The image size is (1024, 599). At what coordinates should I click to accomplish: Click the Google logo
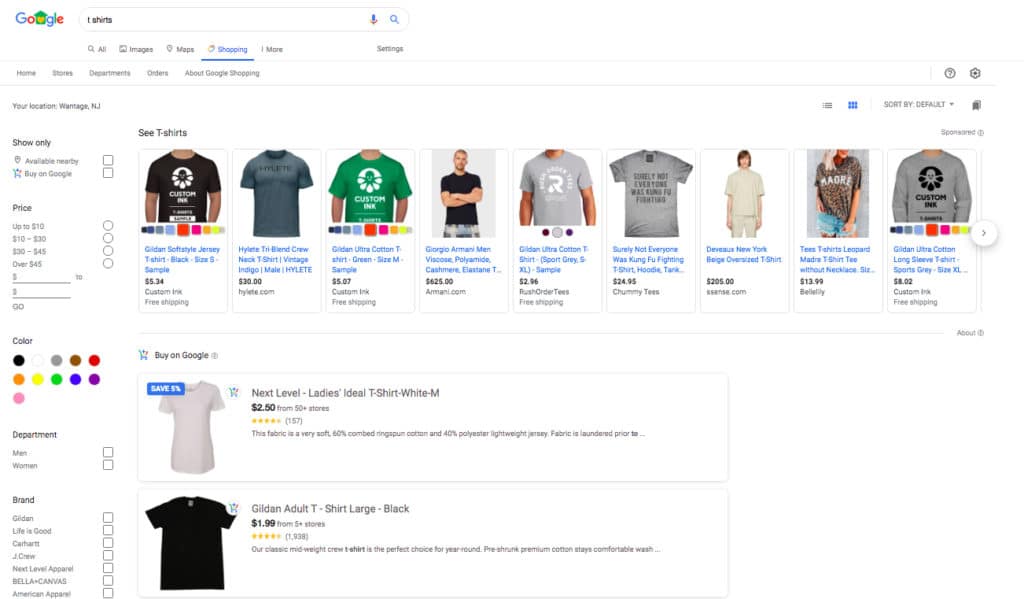[39, 19]
